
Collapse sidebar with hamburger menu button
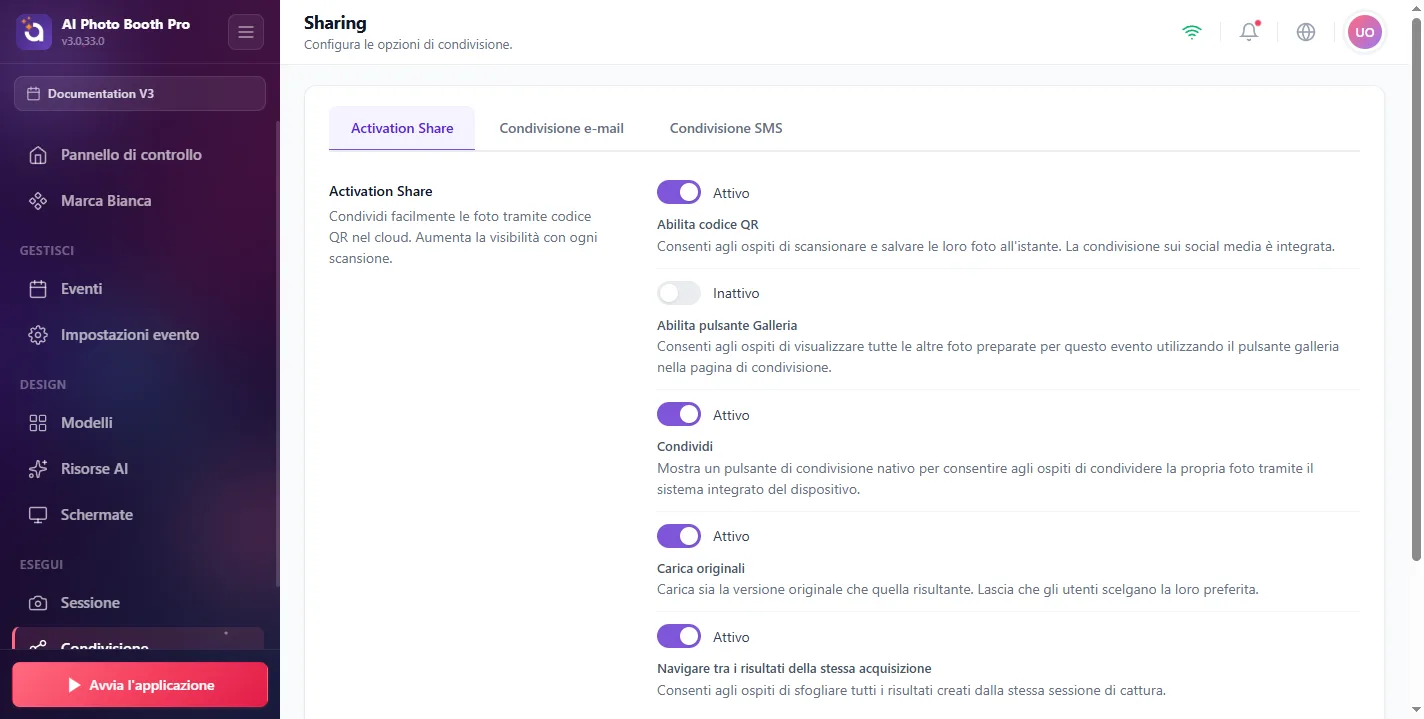tap(246, 32)
